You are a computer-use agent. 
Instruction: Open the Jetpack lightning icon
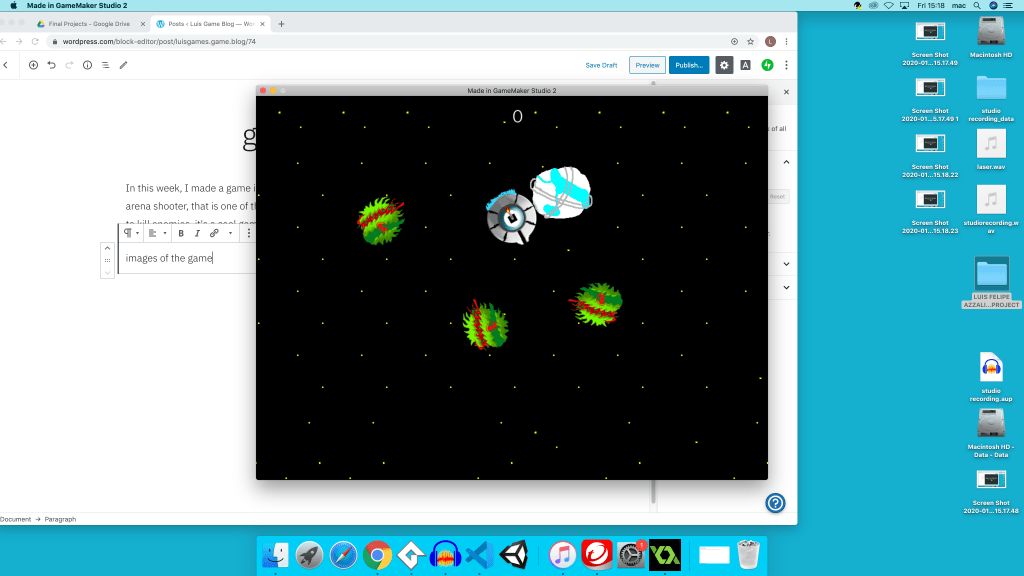pos(767,65)
